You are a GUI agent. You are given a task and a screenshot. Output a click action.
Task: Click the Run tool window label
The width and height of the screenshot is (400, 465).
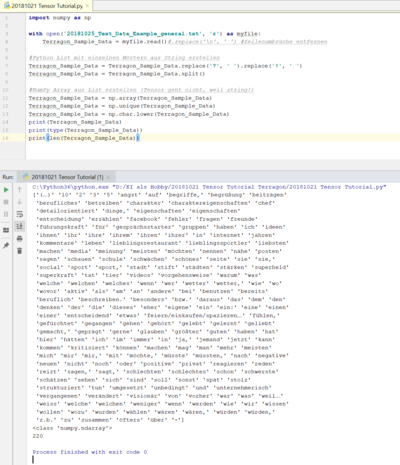(8, 177)
